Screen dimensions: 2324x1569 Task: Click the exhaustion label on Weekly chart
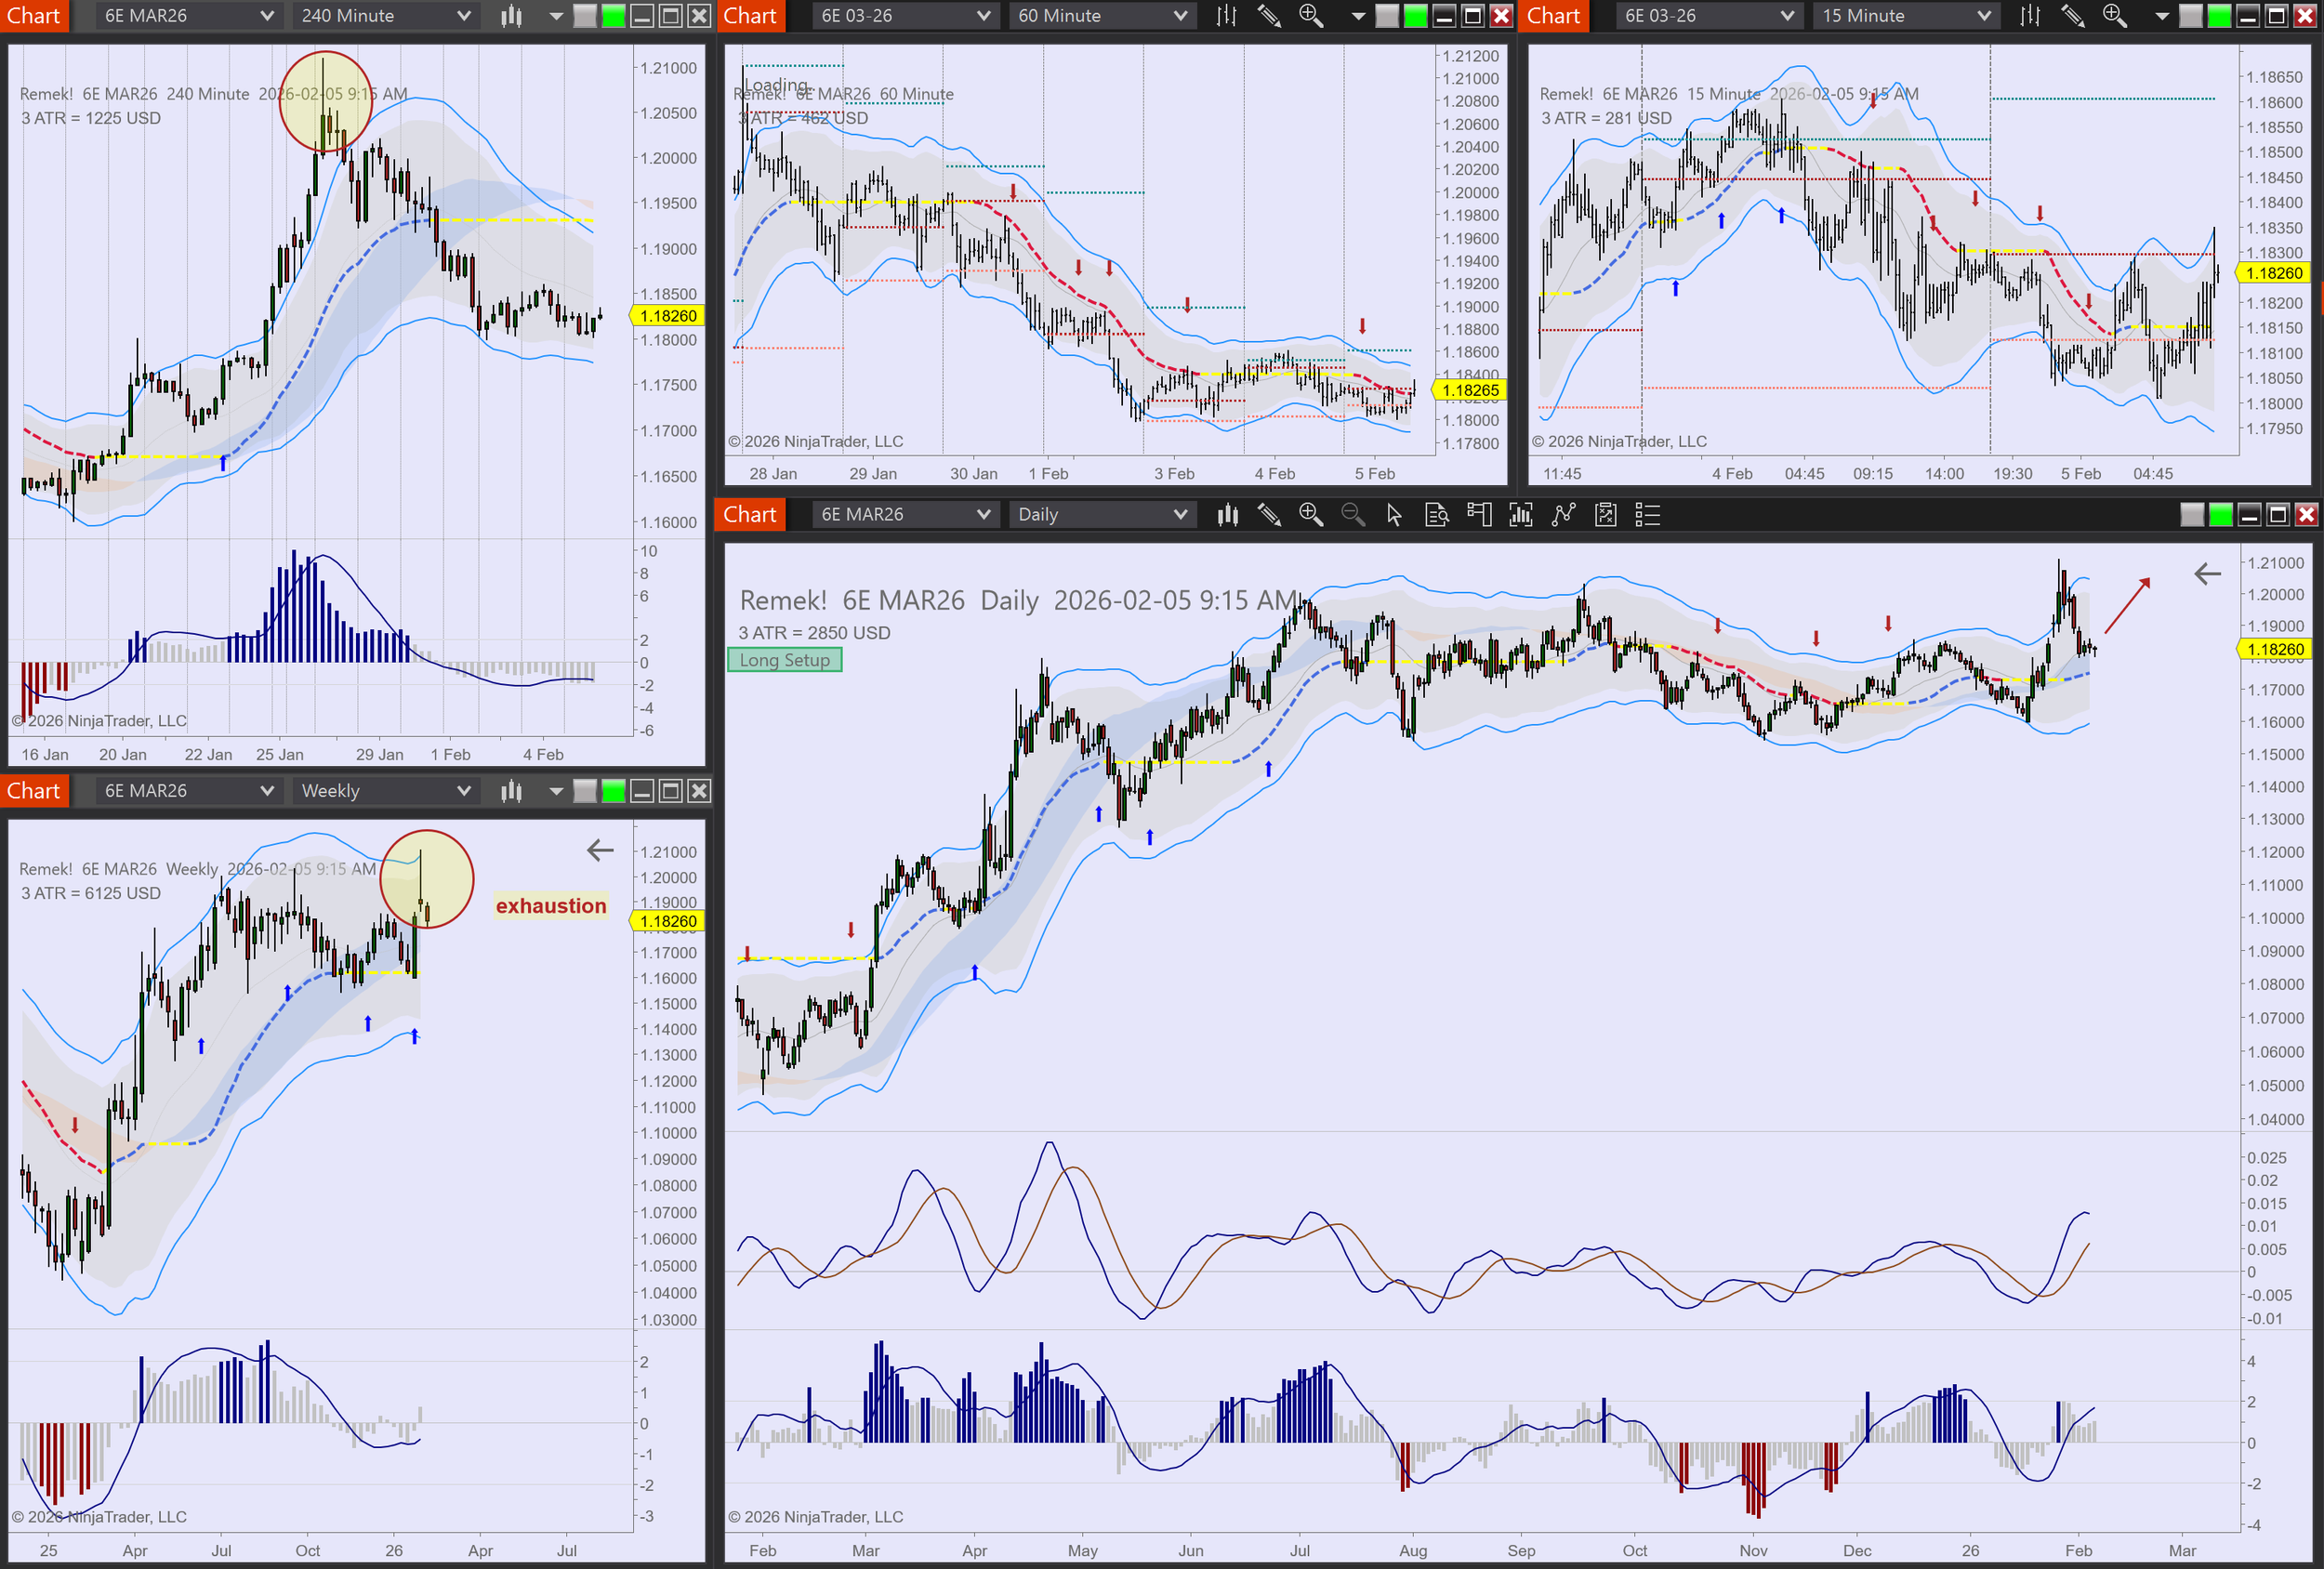point(550,906)
